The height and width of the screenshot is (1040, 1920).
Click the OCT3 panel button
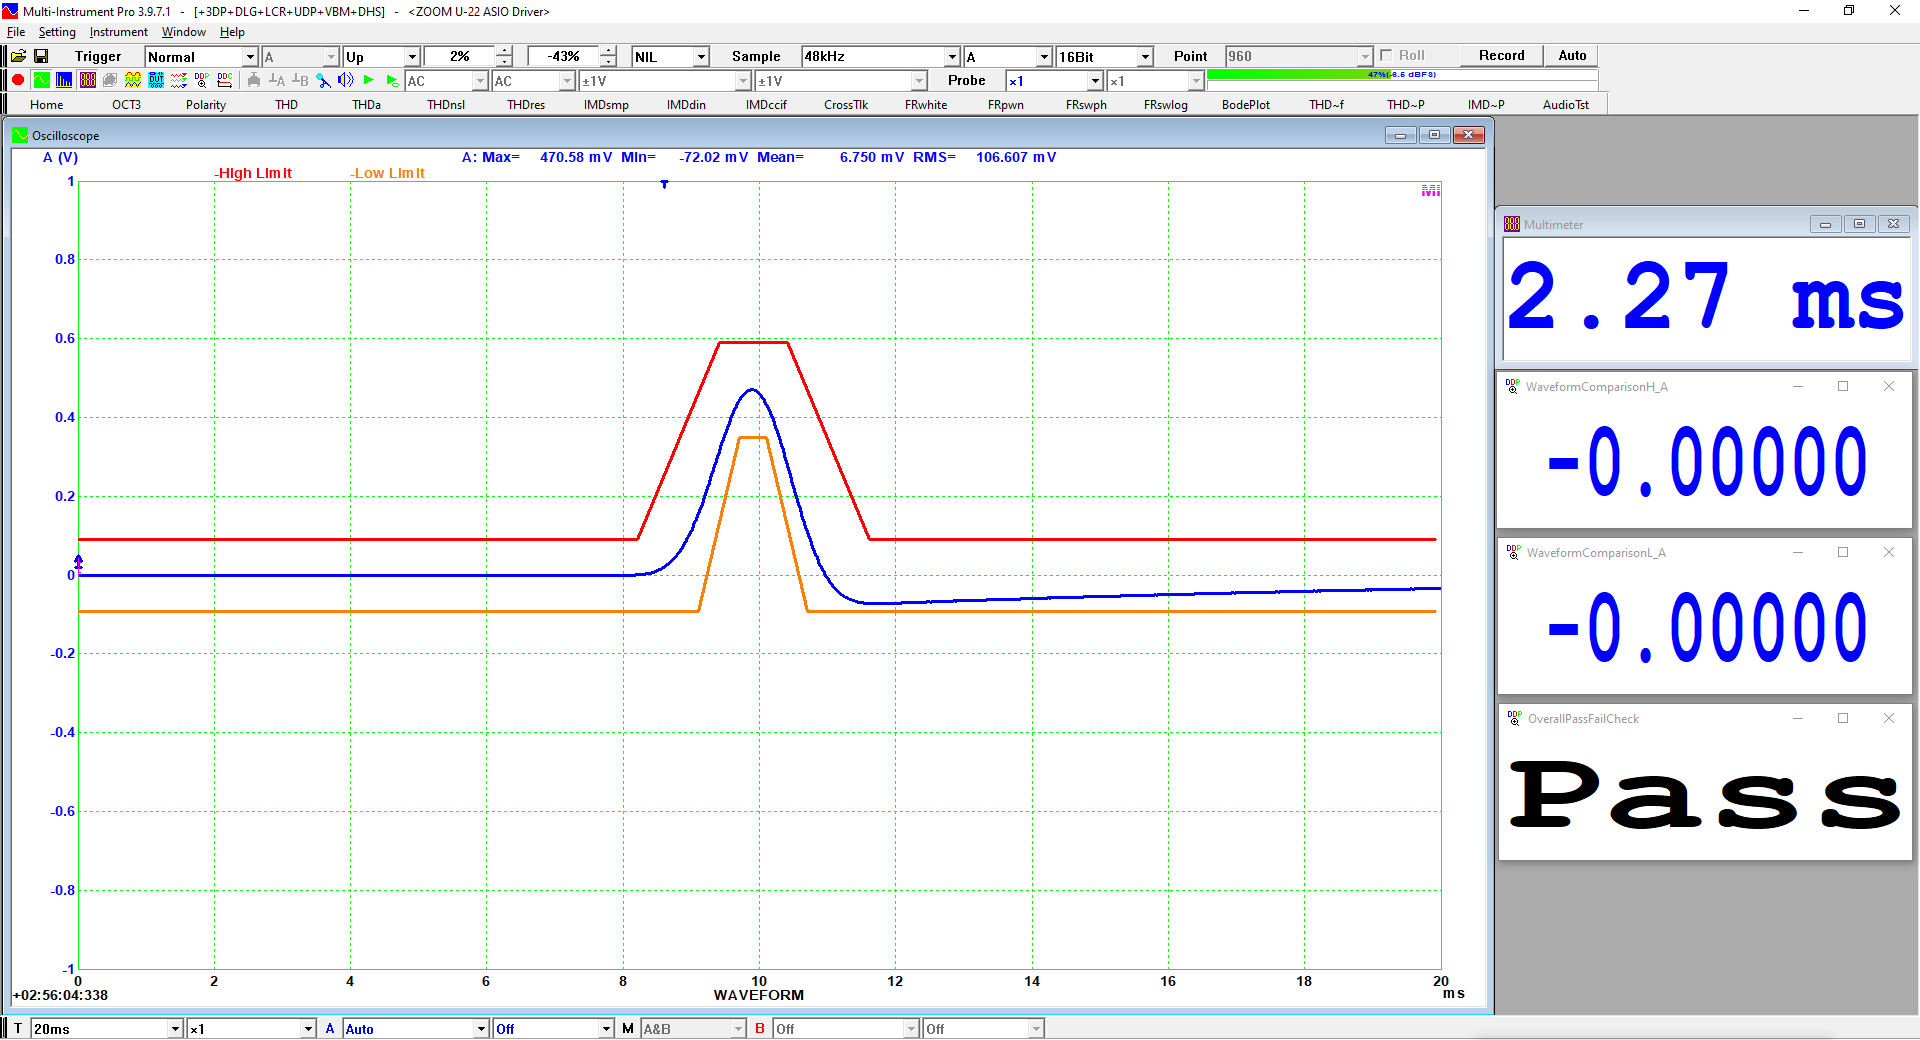click(126, 104)
